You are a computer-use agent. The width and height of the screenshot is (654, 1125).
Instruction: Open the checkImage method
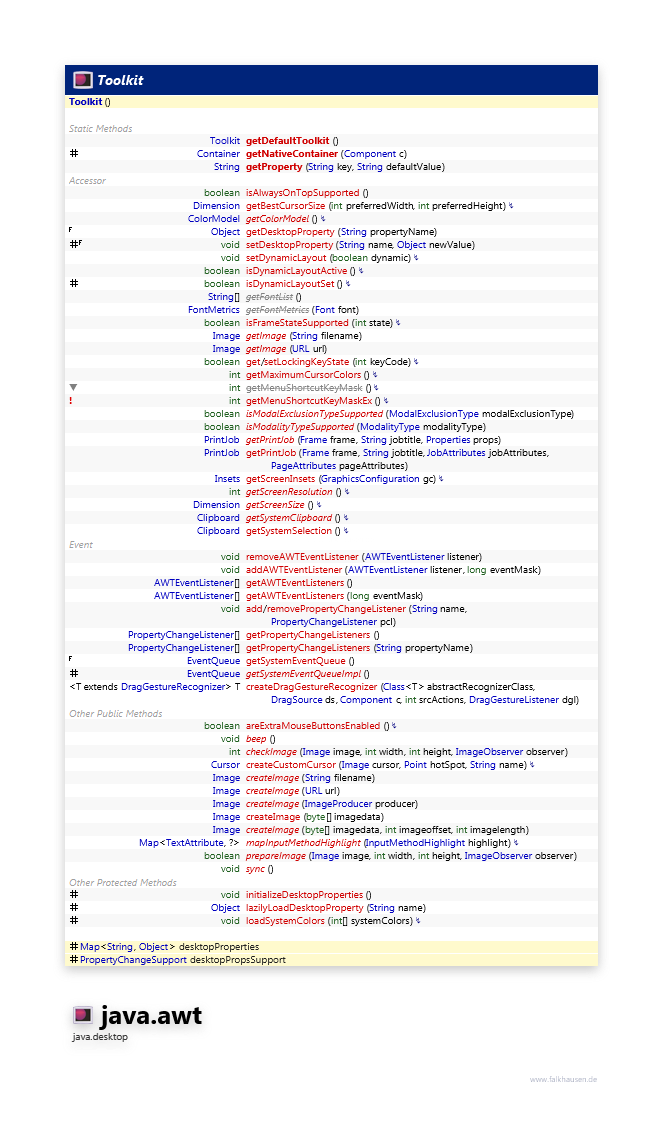pyautogui.click(x=271, y=752)
